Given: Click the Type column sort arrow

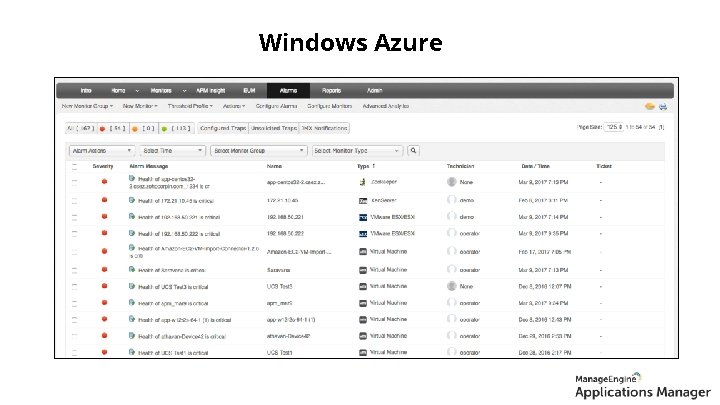Looking at the screenshot, I should coord(374,166).
